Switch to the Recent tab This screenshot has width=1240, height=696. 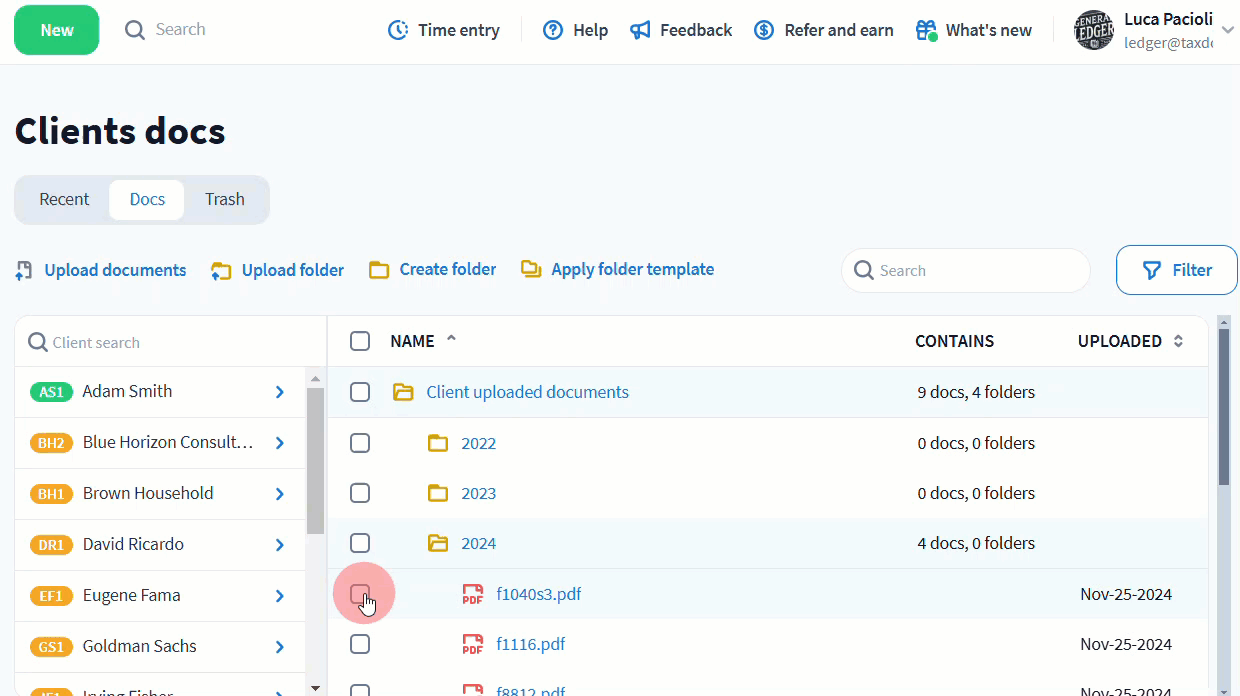64,199
